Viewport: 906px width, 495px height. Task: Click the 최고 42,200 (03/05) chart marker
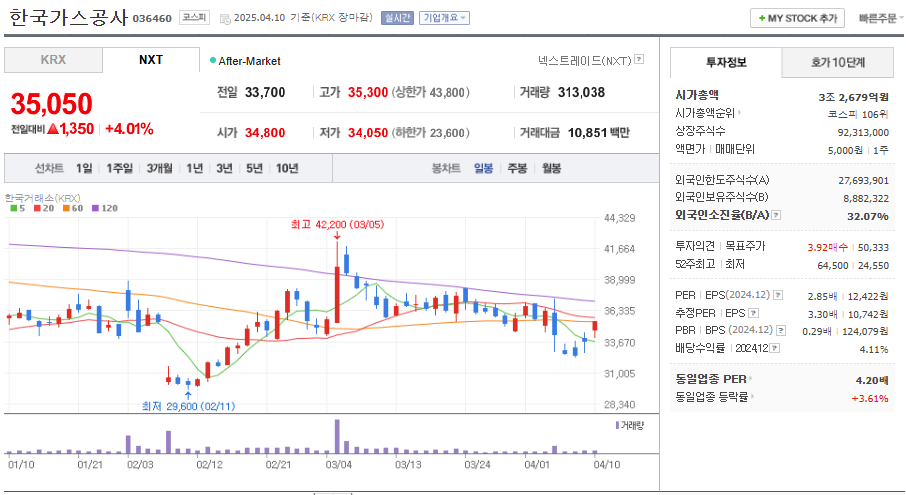(337, 224)
